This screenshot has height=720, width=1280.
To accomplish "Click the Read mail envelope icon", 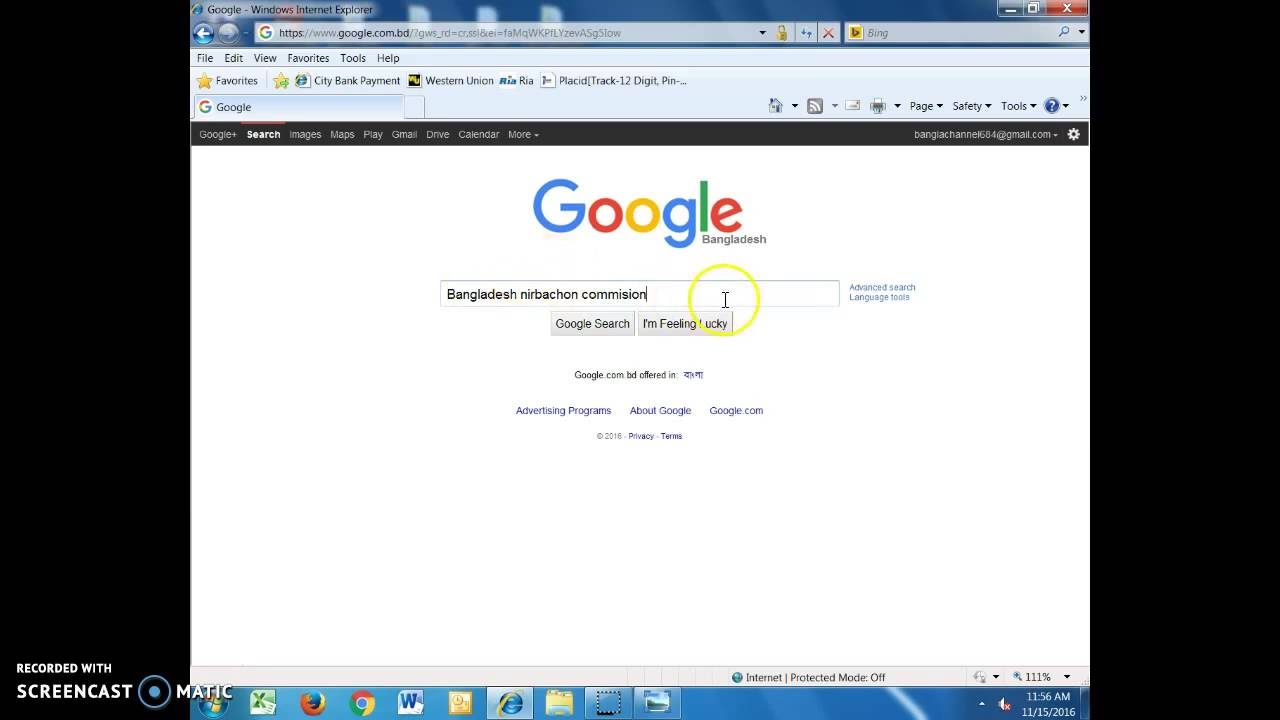I will [853, 106].
